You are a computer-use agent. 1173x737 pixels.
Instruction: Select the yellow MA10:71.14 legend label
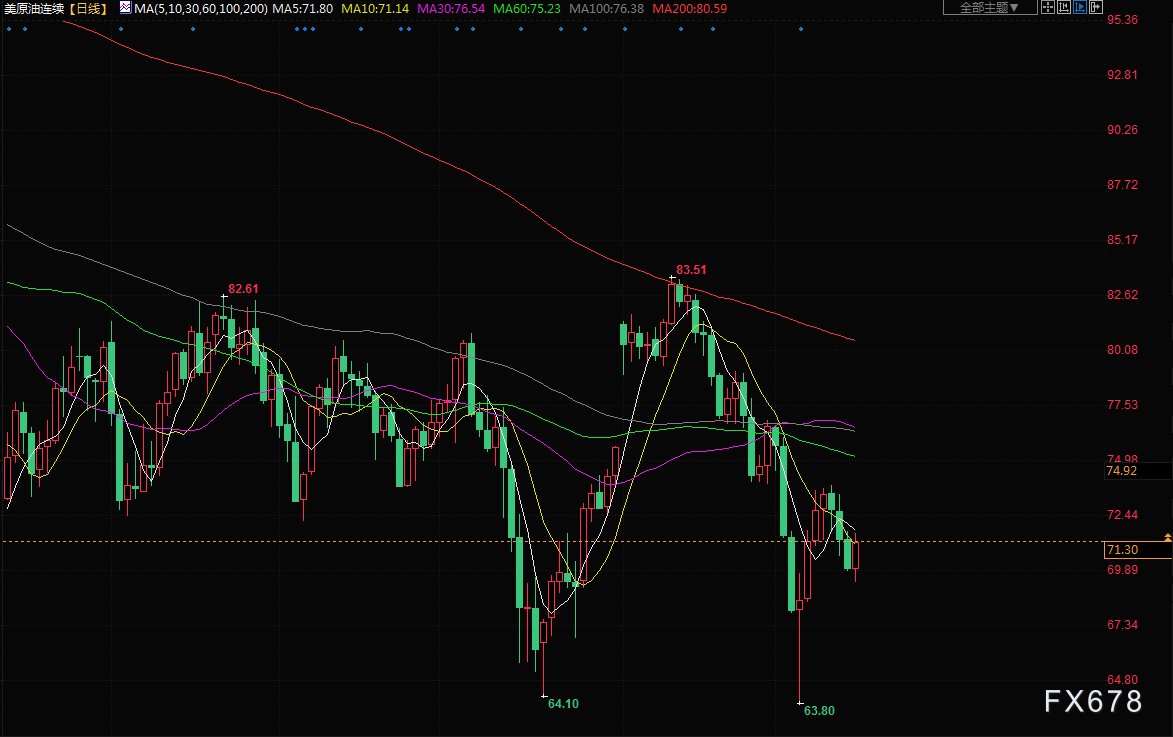(x=376, y=8)
